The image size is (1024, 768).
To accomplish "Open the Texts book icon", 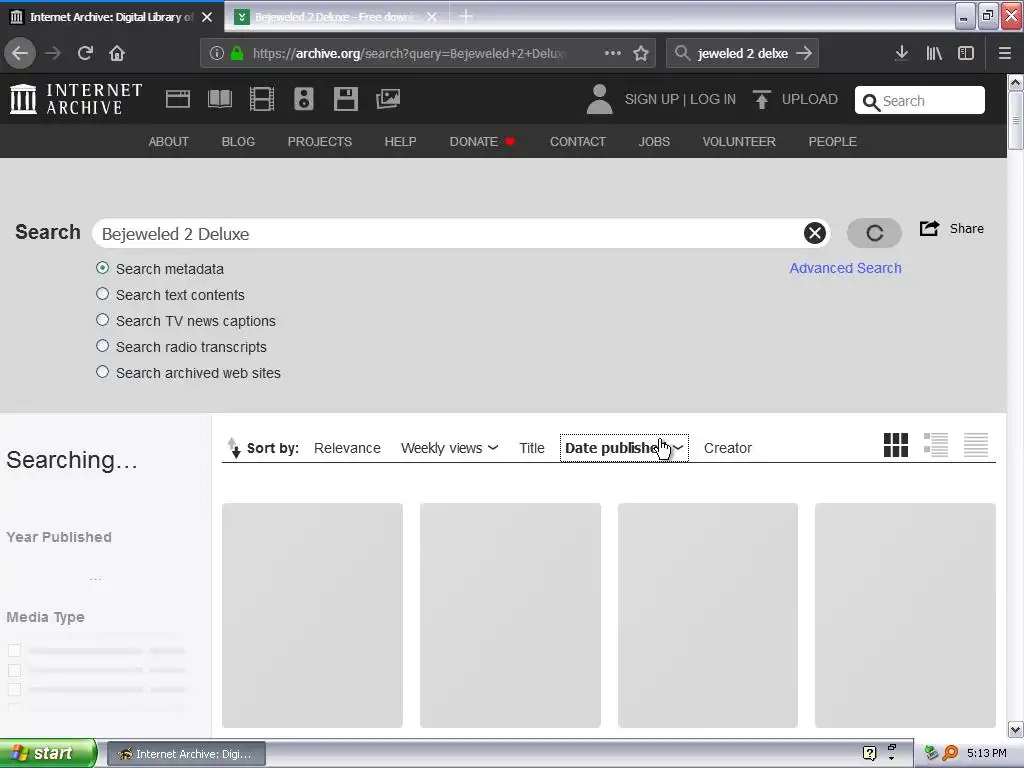I will tap(219, 99).
